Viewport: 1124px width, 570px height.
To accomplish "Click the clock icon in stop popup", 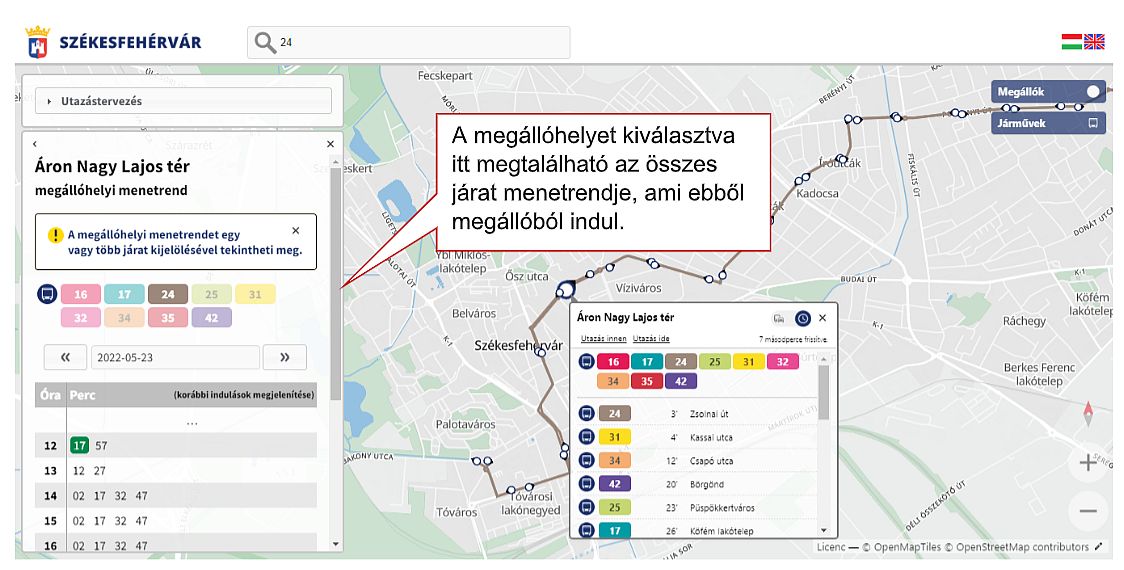I will tap(802, 318).
